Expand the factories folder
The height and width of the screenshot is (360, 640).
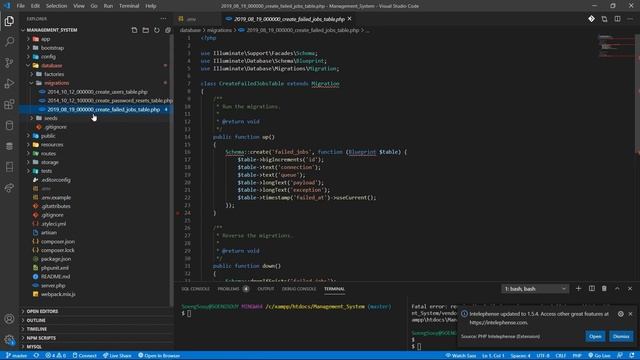[x=54, y=74]
